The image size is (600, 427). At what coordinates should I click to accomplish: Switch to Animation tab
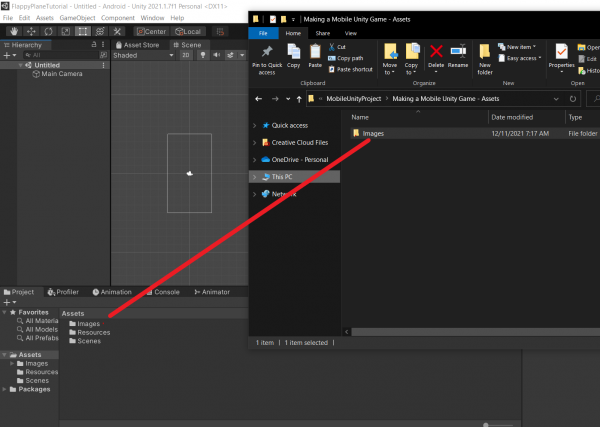[x=112, y=292]
